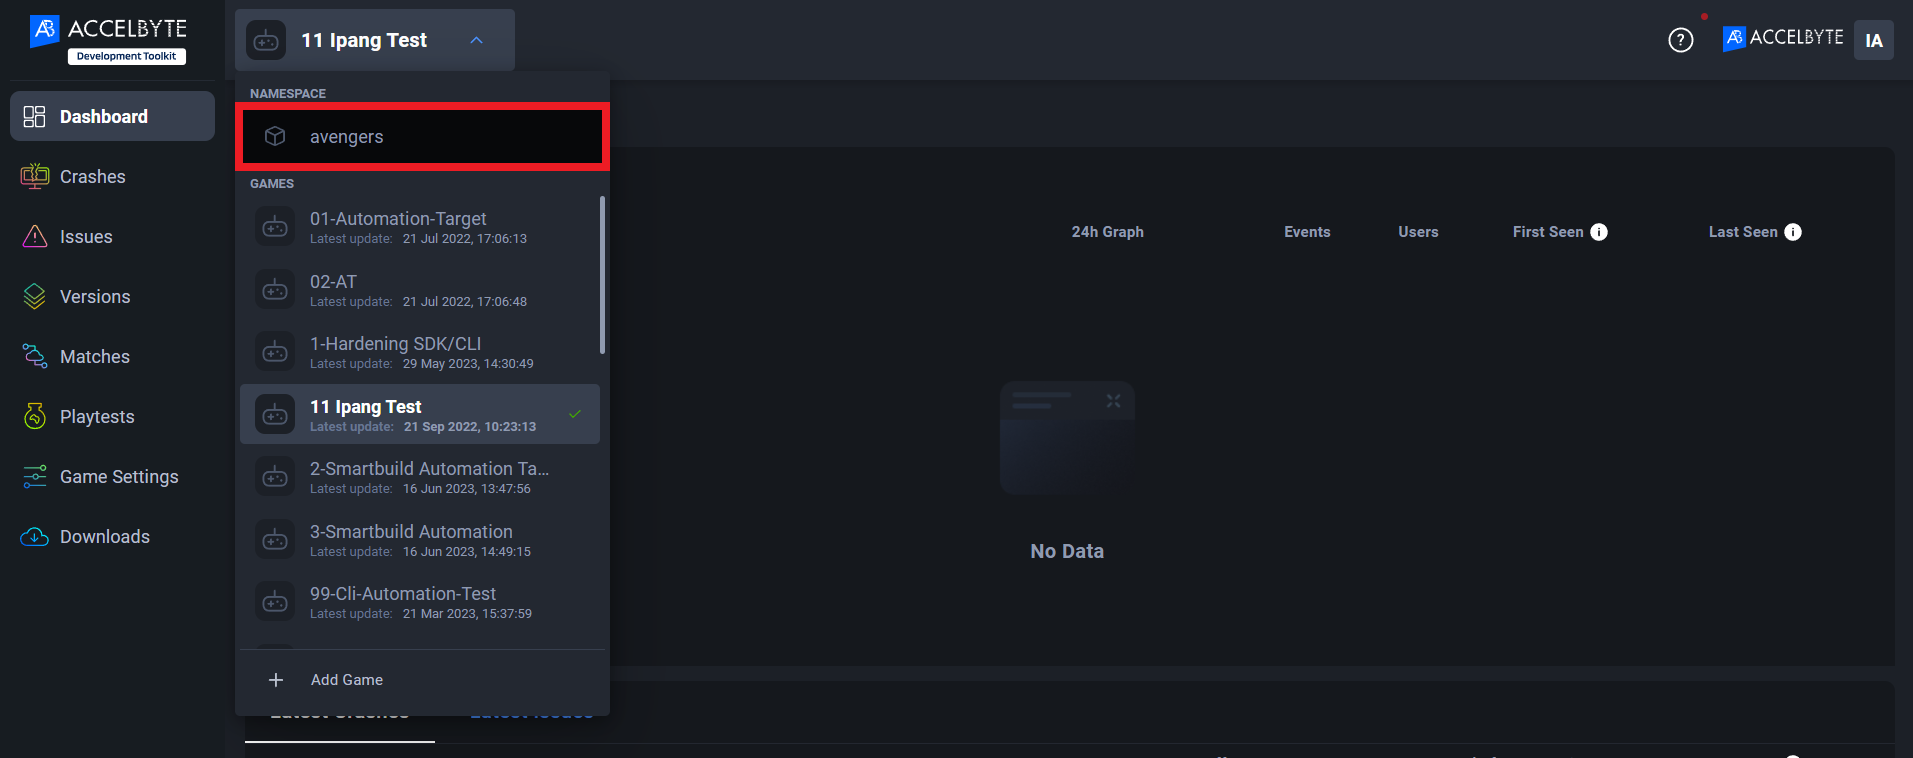Click gamepad icon of 11 Ipang Test row
The height and width of the screenshot is (758, 1913).
(275, 415)
